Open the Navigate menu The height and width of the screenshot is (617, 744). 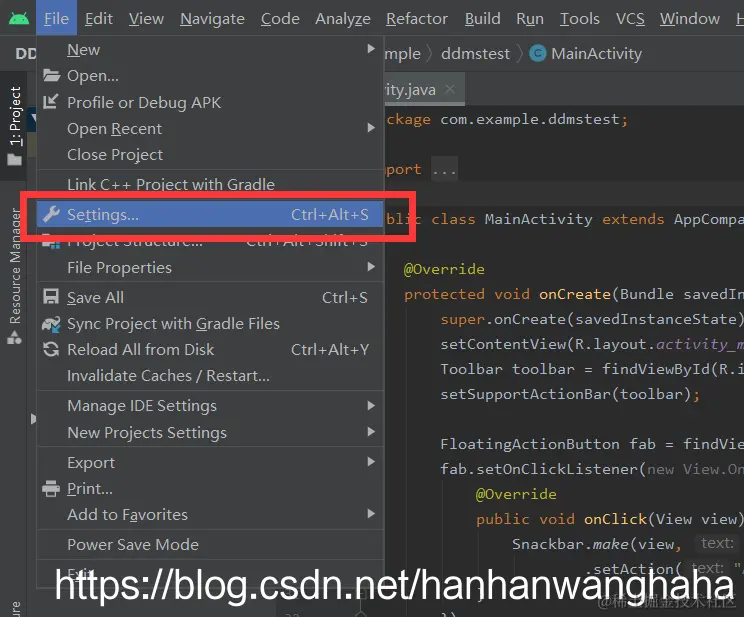pos(212,19)
